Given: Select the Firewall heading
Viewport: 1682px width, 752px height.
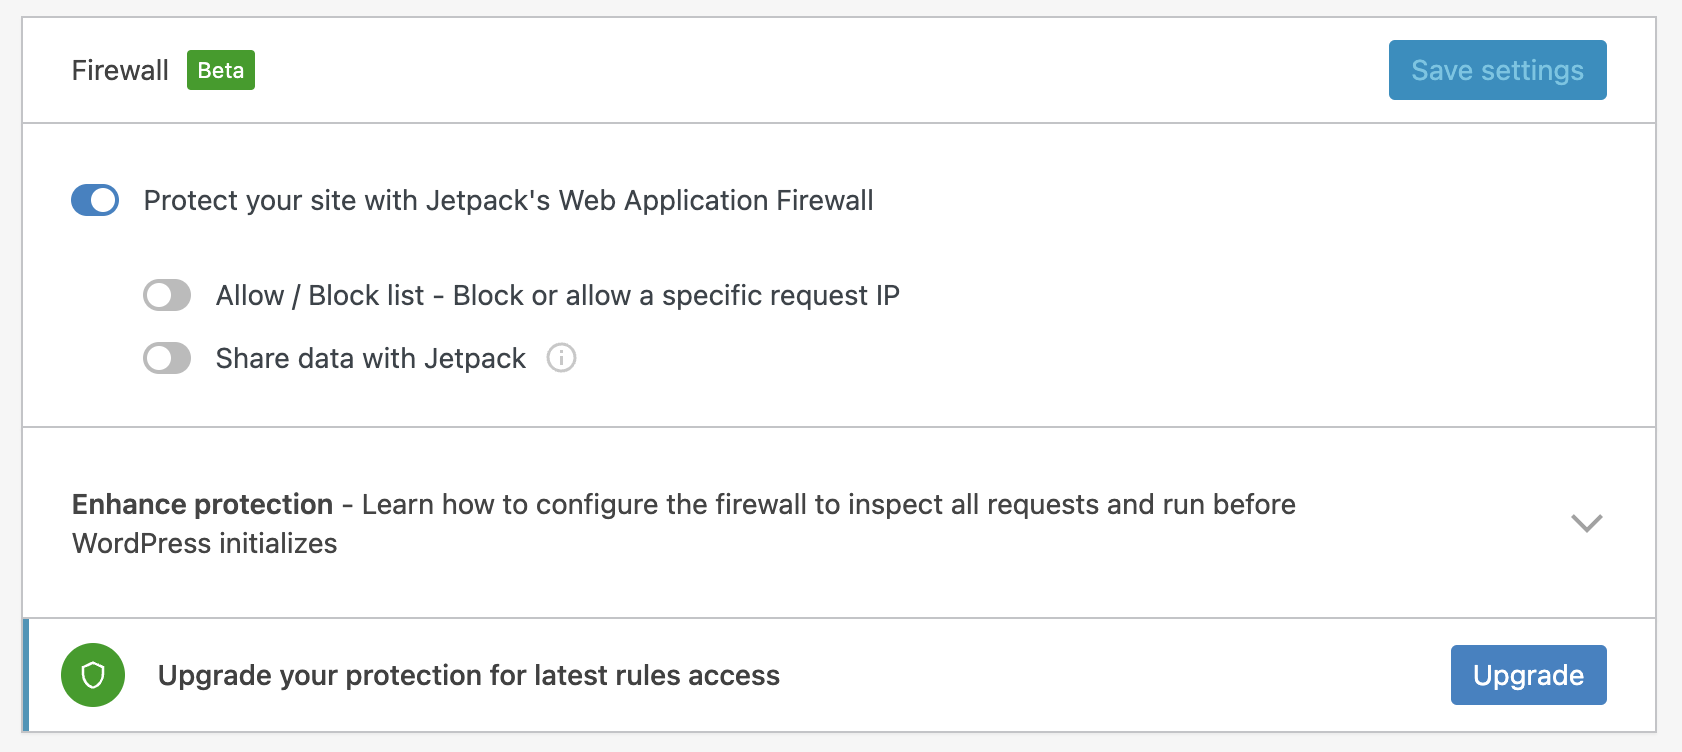Looking at the screenshot, I should point(119,70).
